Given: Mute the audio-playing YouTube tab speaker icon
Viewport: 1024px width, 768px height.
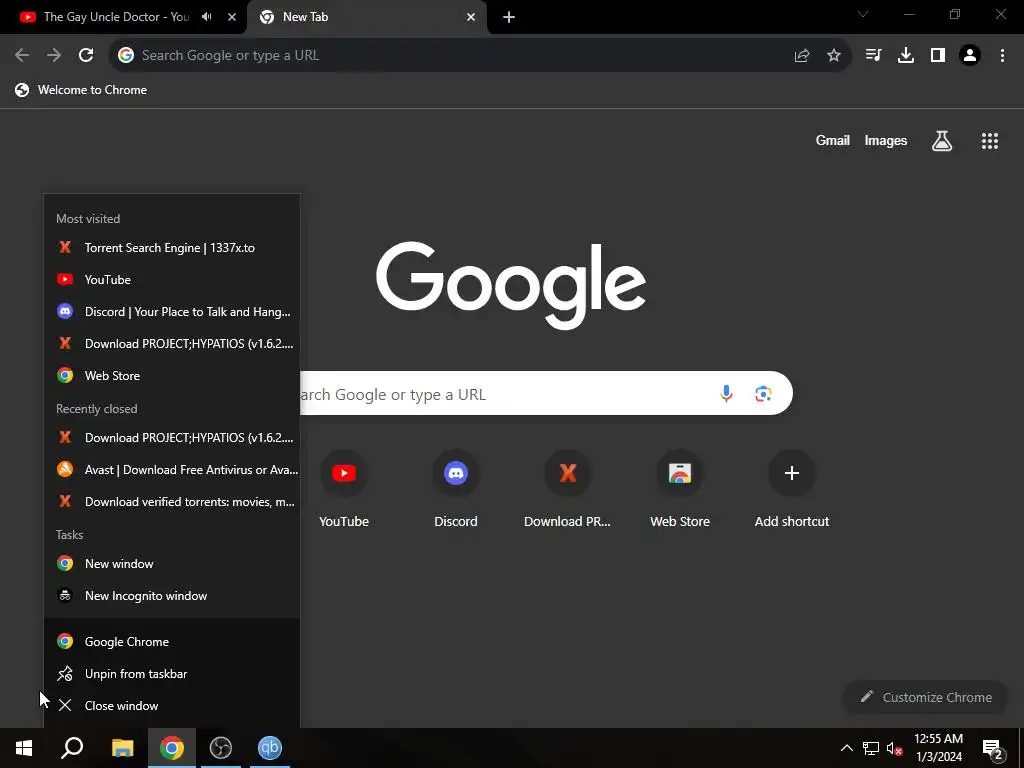Looking at the screenshot, I should [x=207, y=17].
